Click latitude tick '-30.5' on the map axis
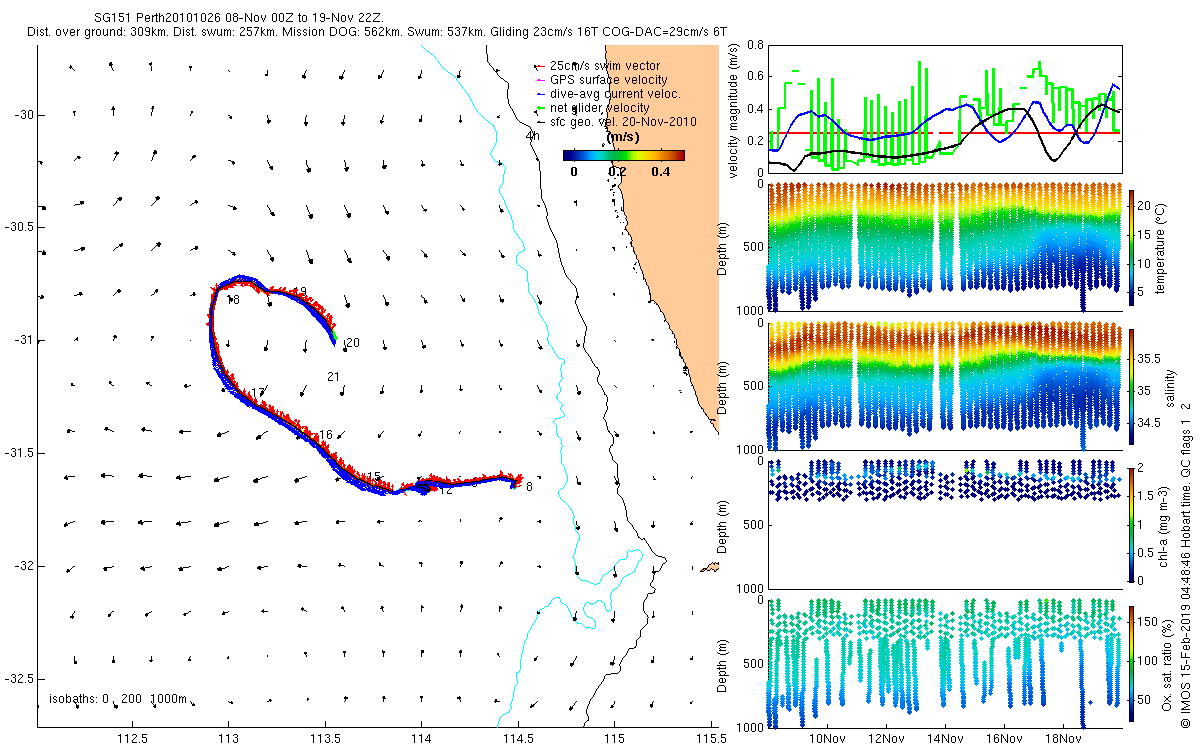1200x750 pixels. (19, 228)
